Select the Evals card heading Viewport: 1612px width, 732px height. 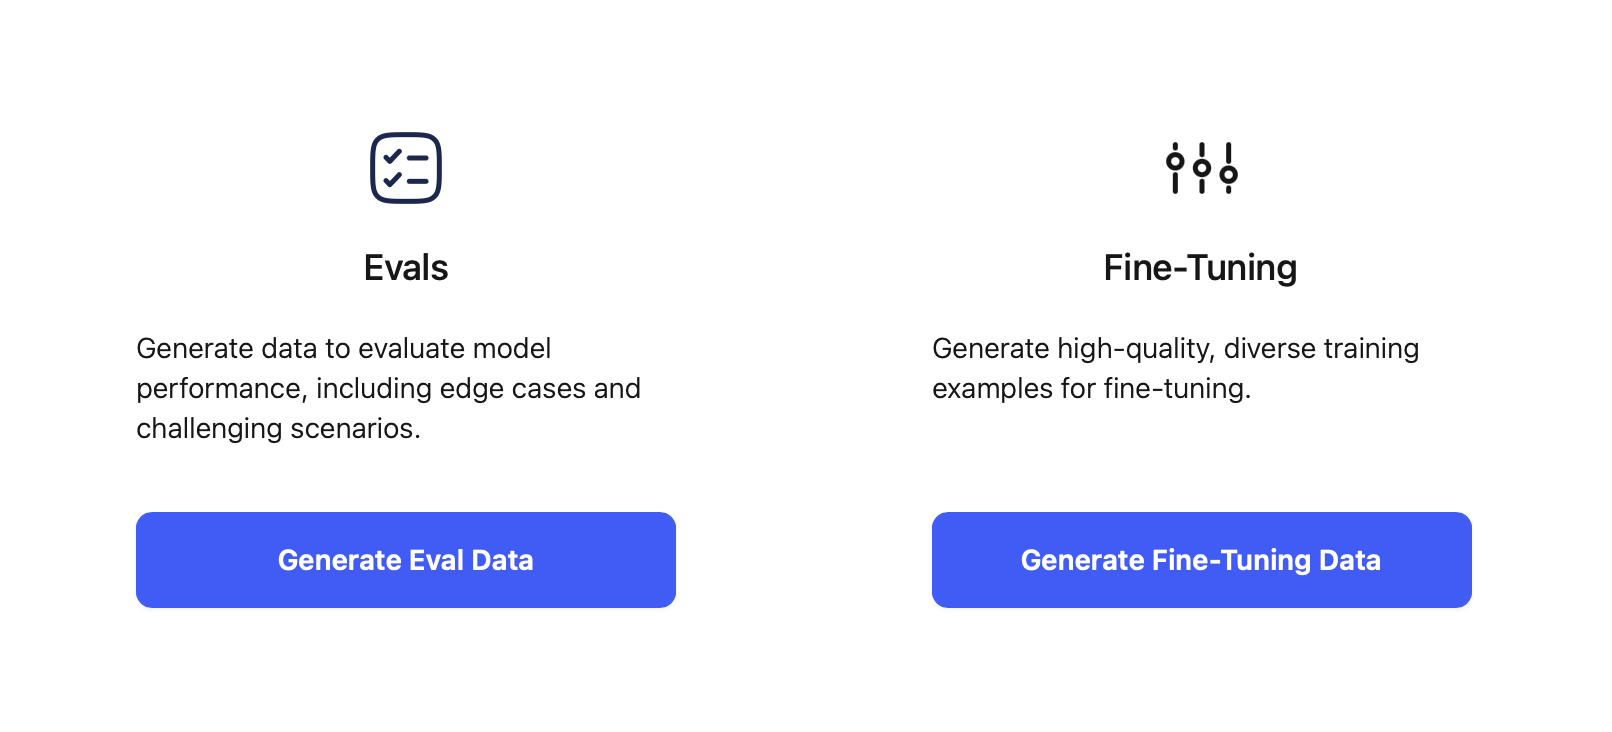pos(406,267)
